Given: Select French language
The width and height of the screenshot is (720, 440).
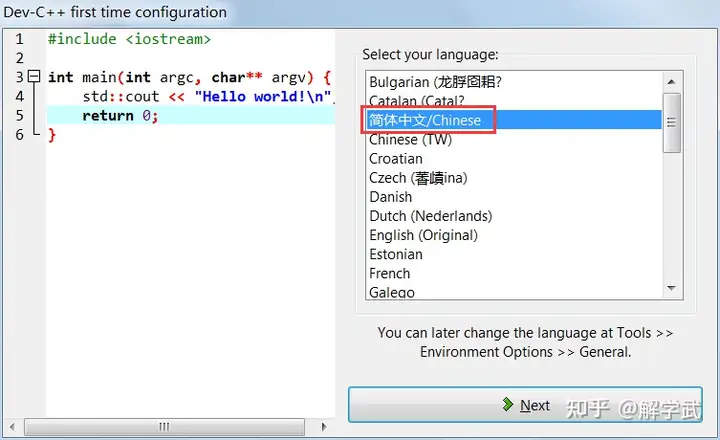Looking at the screenshot, I should point(514,273).
